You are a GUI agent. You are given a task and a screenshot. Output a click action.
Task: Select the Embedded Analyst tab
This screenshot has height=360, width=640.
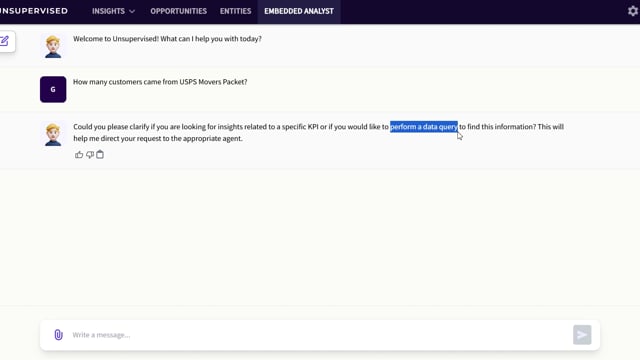click(299, 11)
